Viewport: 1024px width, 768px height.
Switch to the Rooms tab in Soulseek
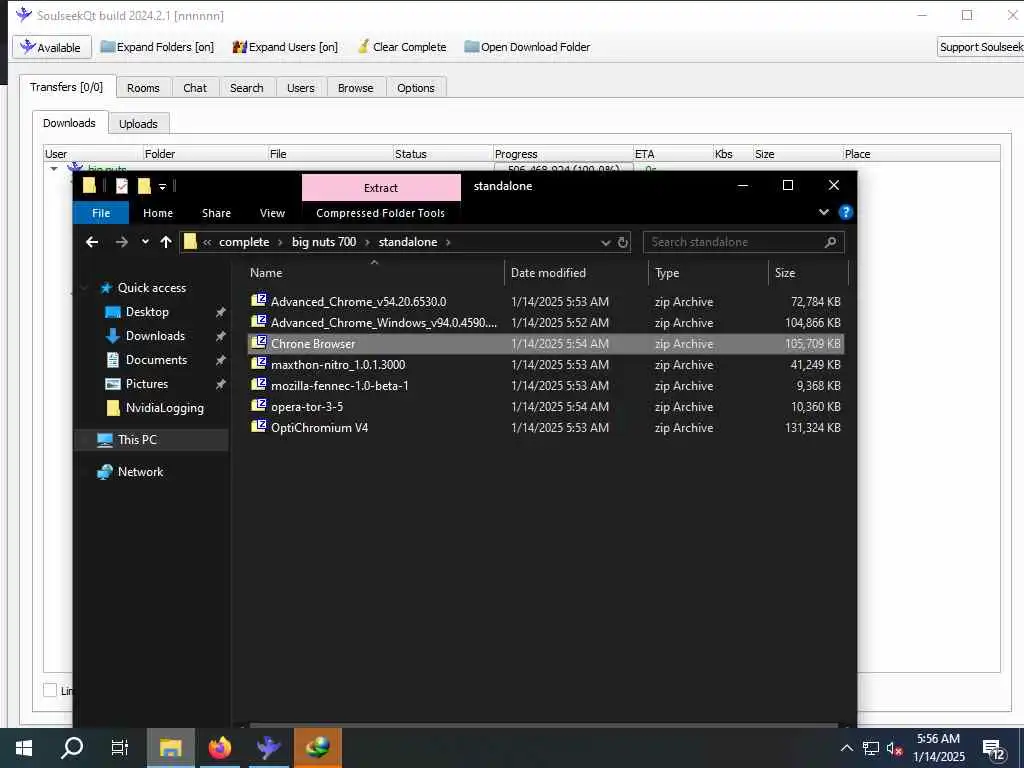(x=143, y=88)
